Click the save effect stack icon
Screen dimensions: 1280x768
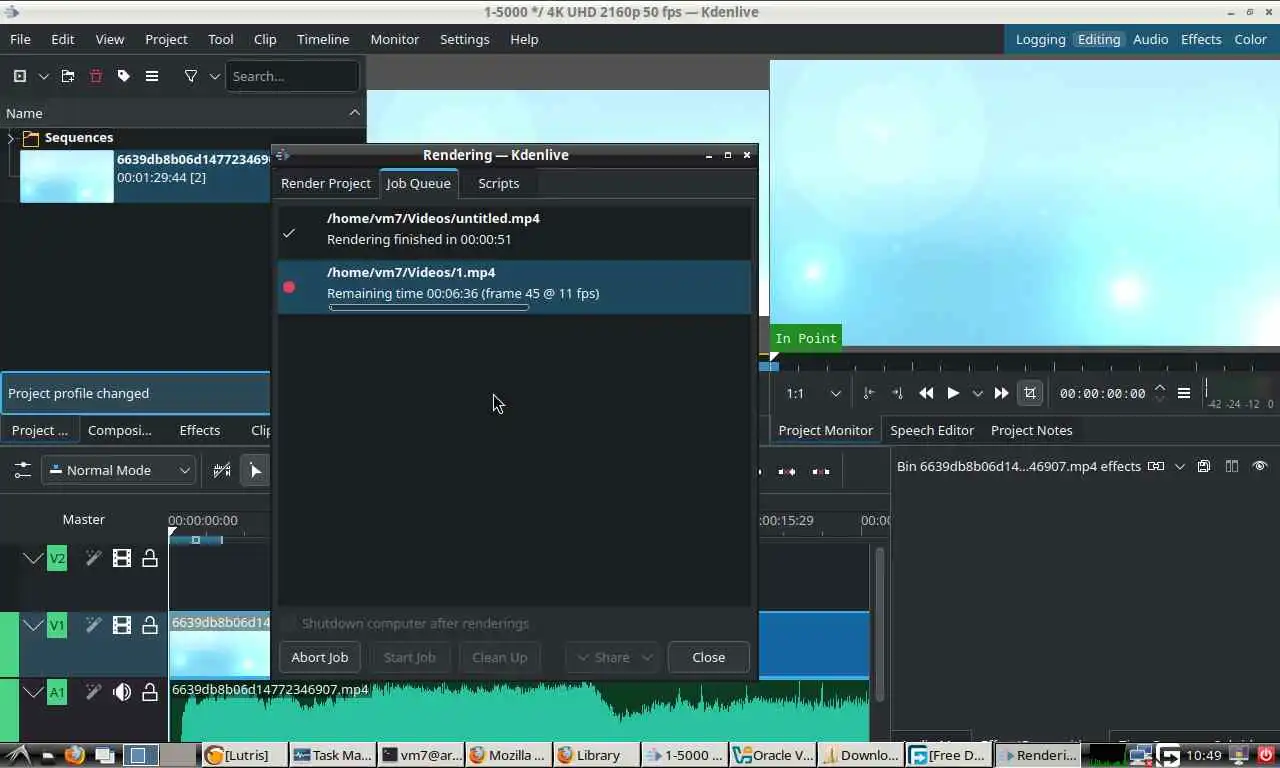coord(1204,466)
